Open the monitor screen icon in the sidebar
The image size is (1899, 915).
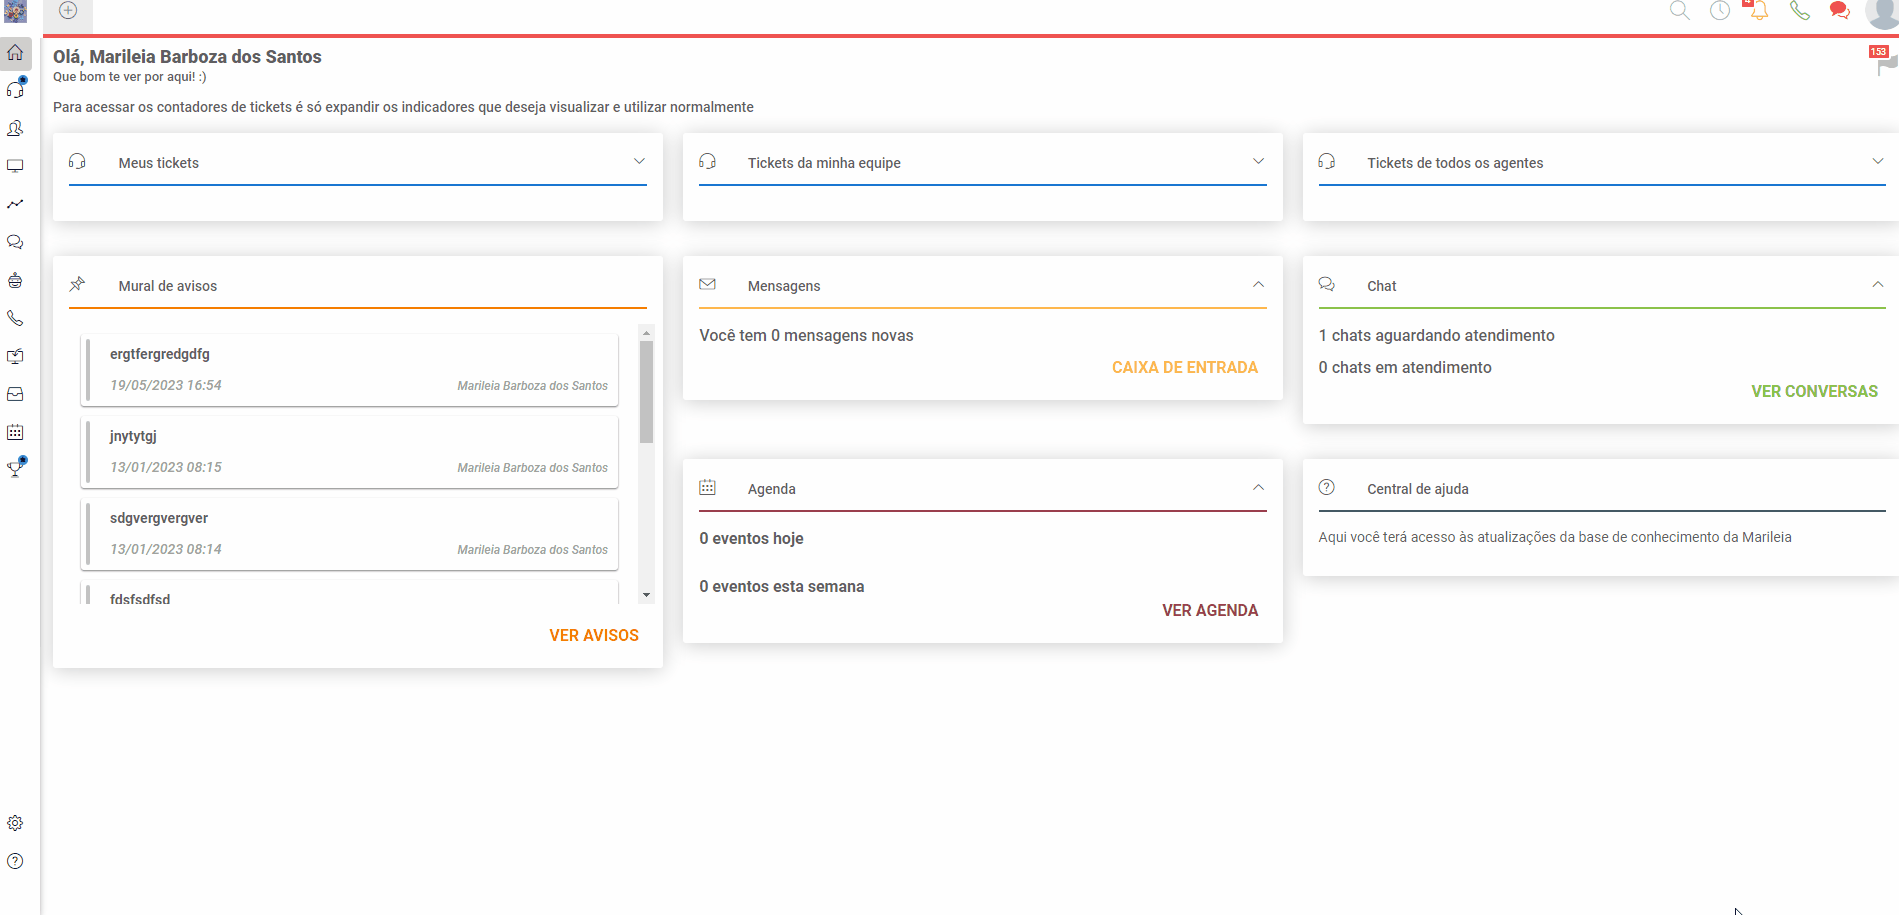(x=15, y=166)
